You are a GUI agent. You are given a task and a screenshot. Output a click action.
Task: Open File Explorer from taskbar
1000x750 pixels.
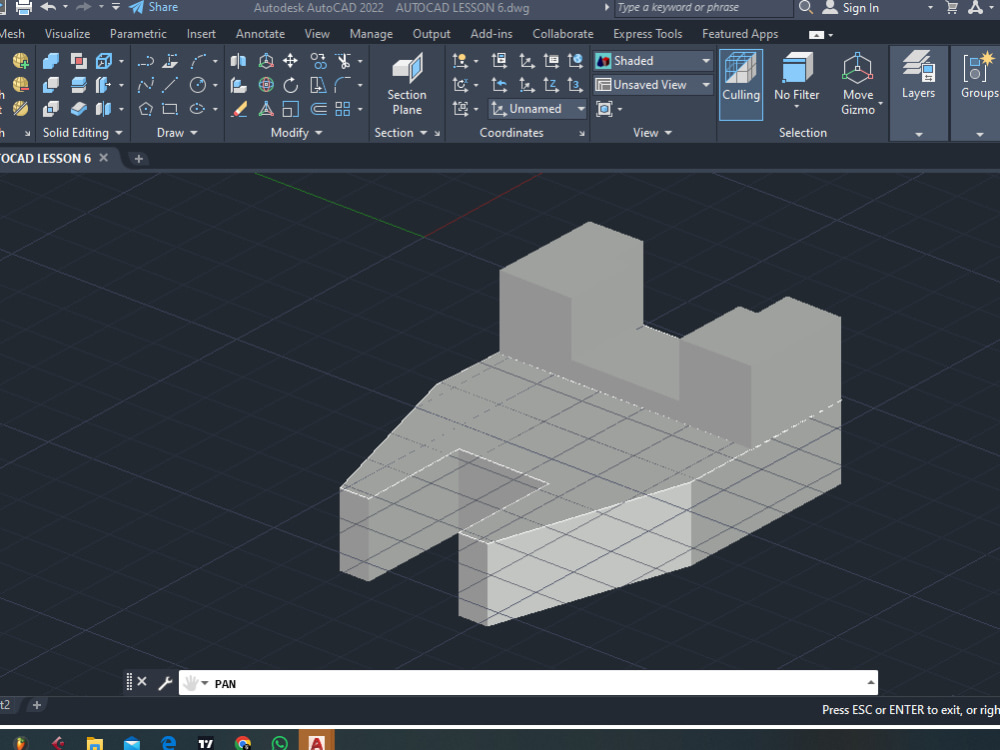[94, 743]
